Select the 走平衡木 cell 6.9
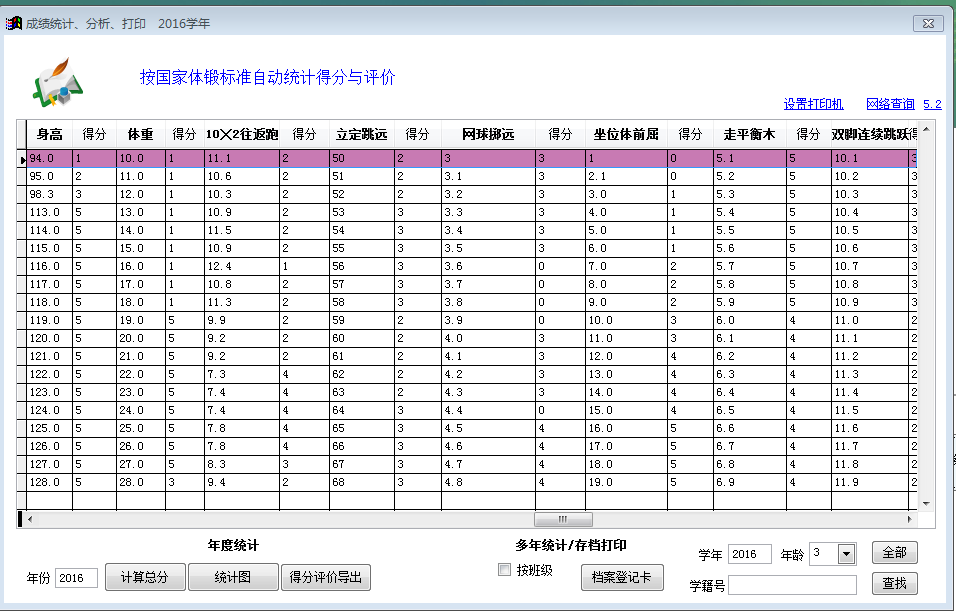 [750, 482]
